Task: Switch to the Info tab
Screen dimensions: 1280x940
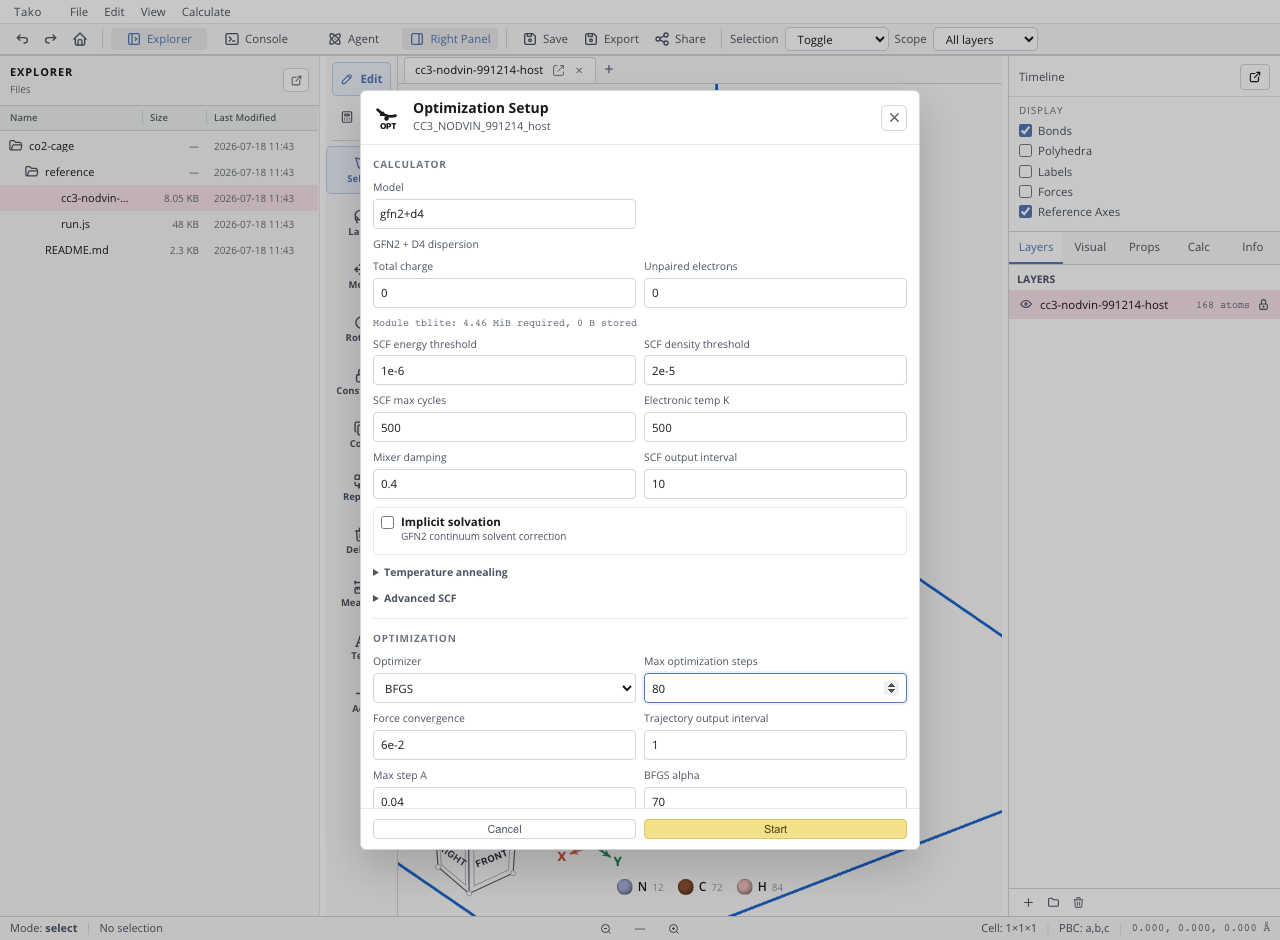Action: point(1252,247)
